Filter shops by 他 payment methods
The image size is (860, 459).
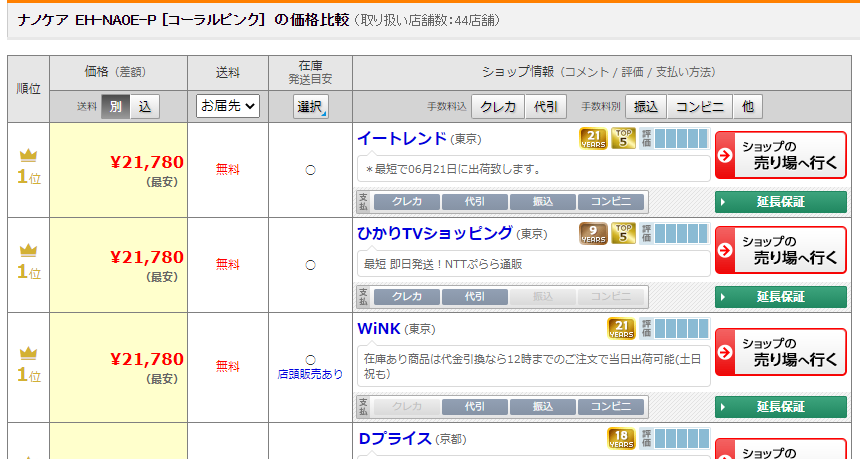748,106
